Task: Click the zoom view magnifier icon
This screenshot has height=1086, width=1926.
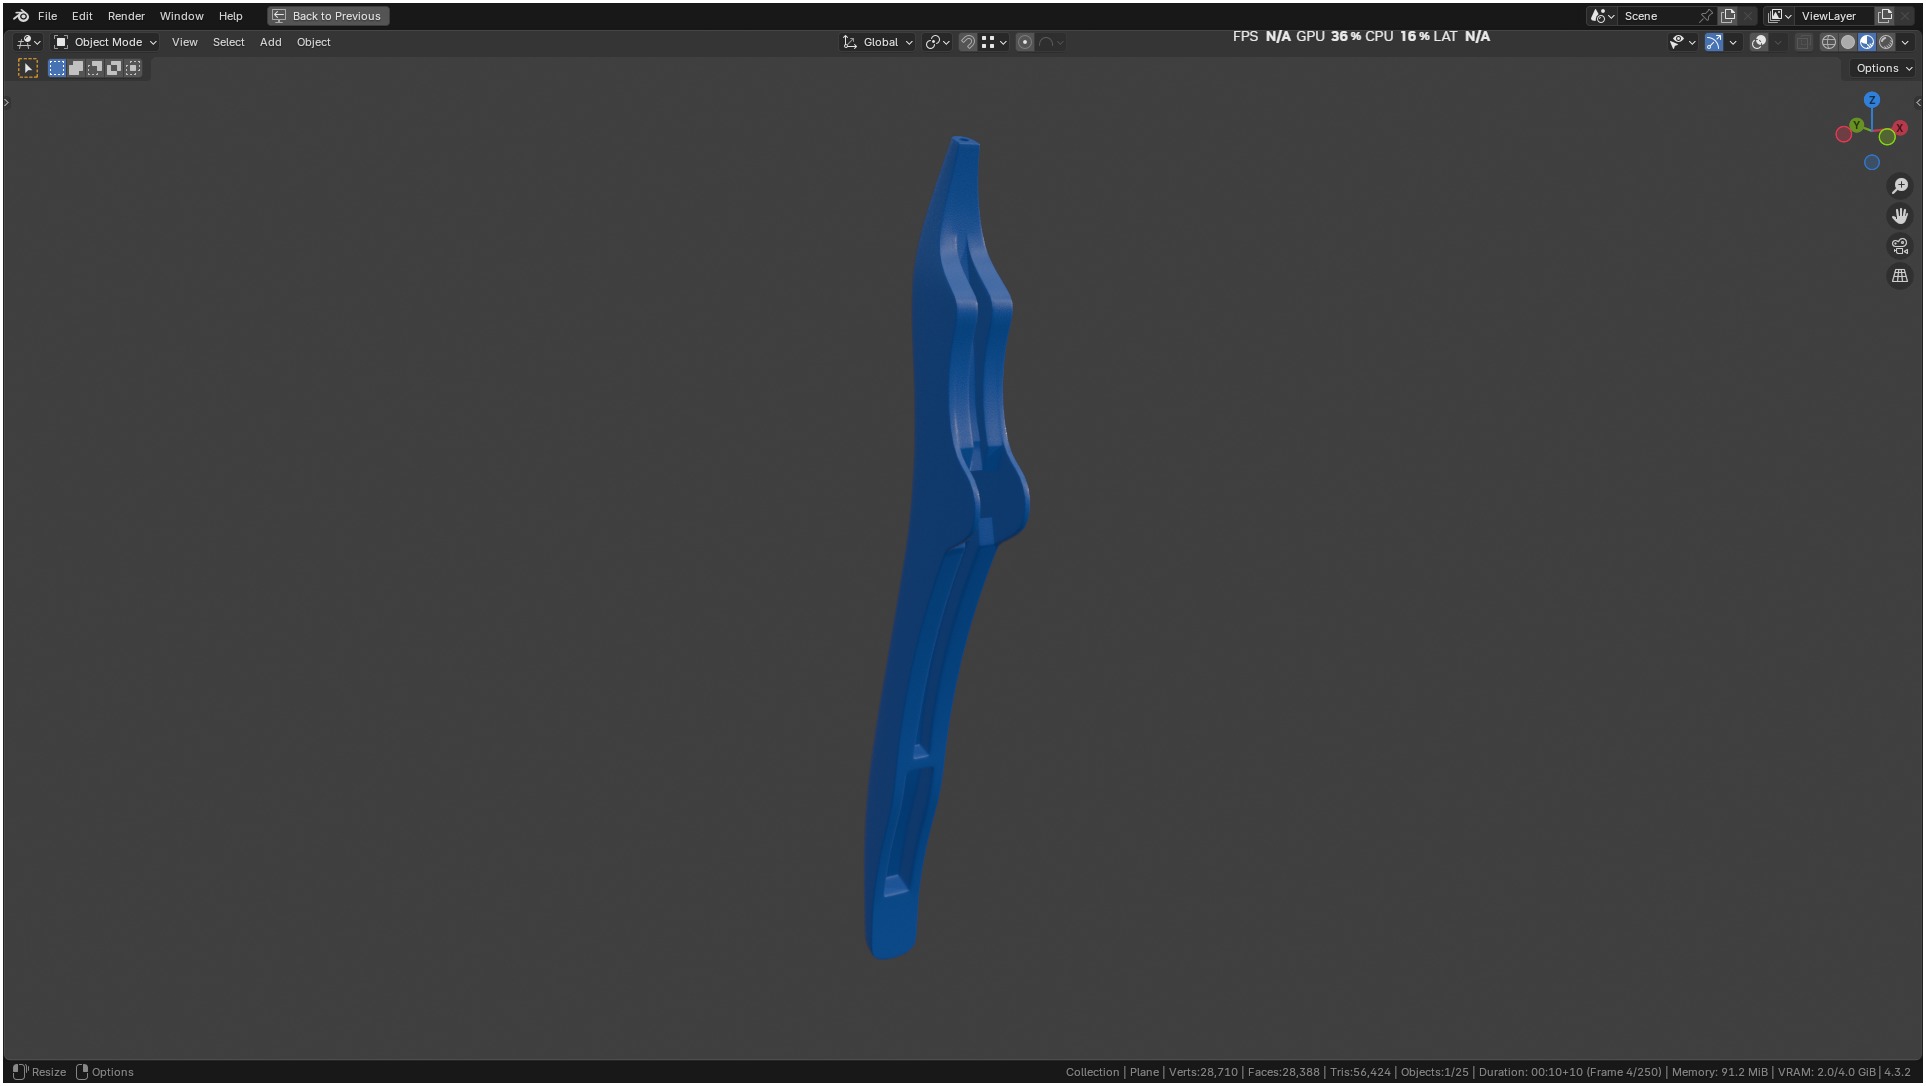Action: click(x=1900, y=186)
